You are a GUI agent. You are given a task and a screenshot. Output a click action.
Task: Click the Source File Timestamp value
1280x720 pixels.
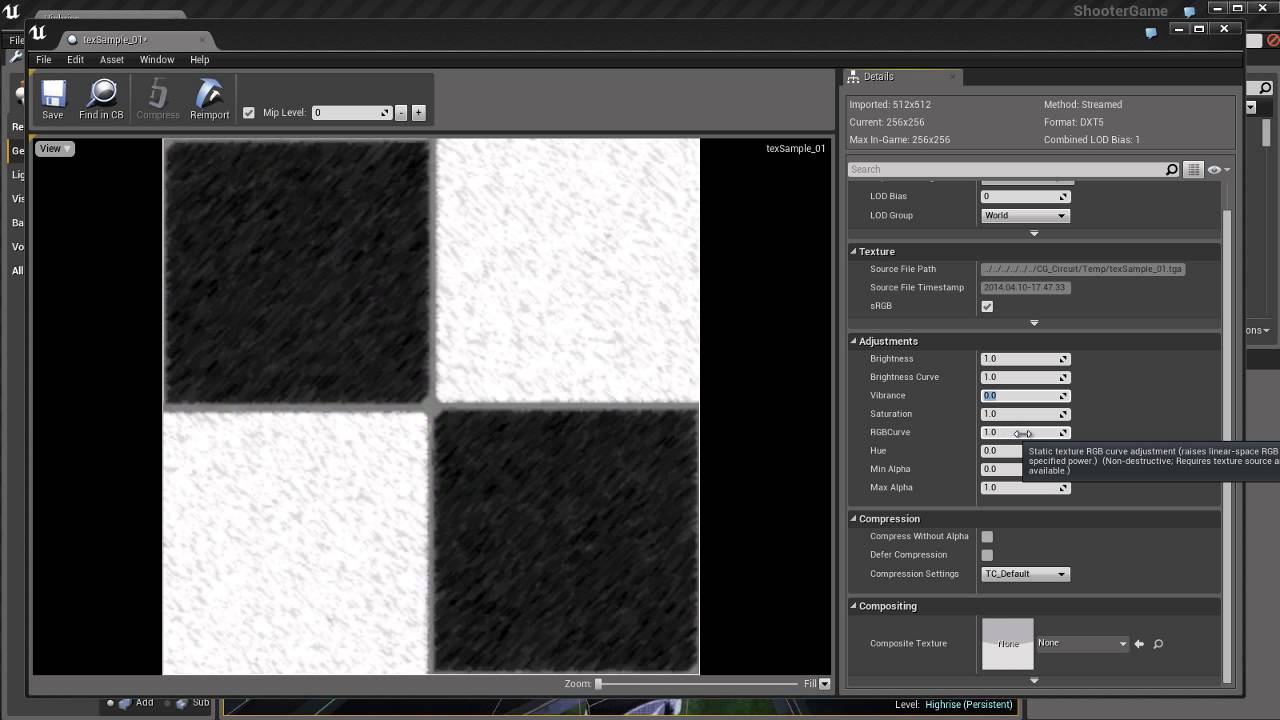pyautogui.click(x=1025, y=288)
